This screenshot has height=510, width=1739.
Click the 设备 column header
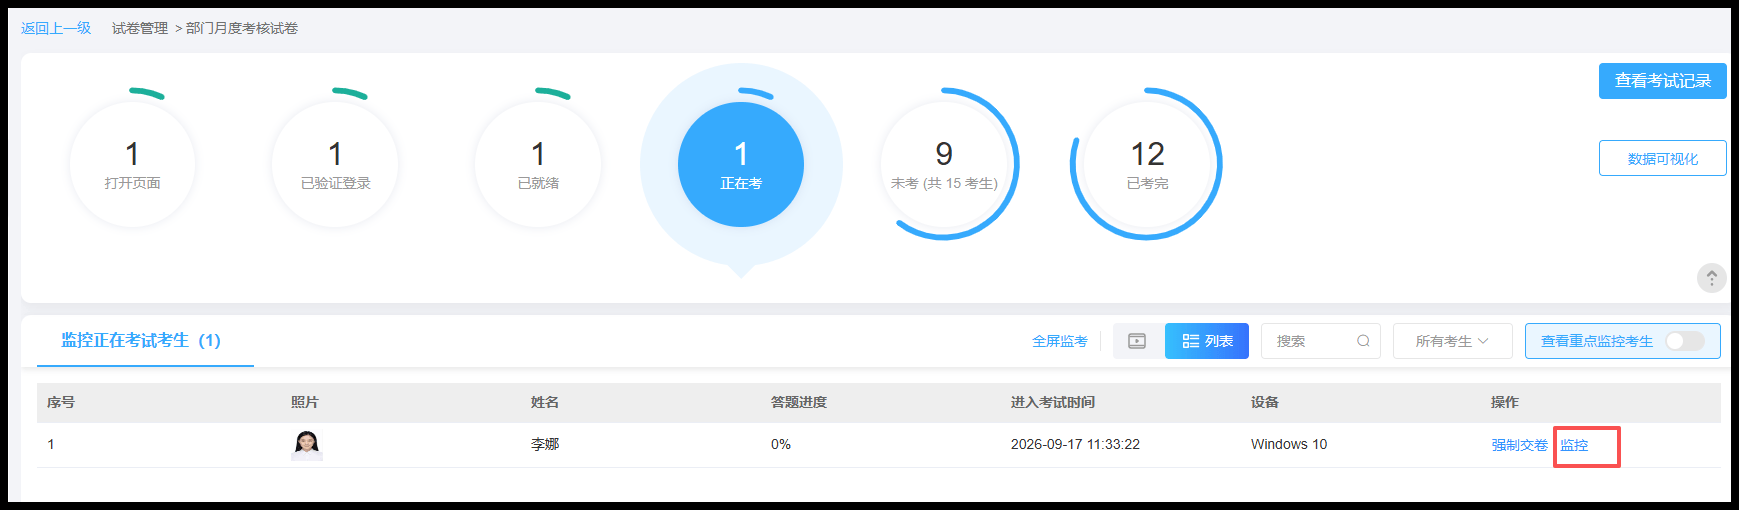pyautogui.click(x=1265, y=402)
